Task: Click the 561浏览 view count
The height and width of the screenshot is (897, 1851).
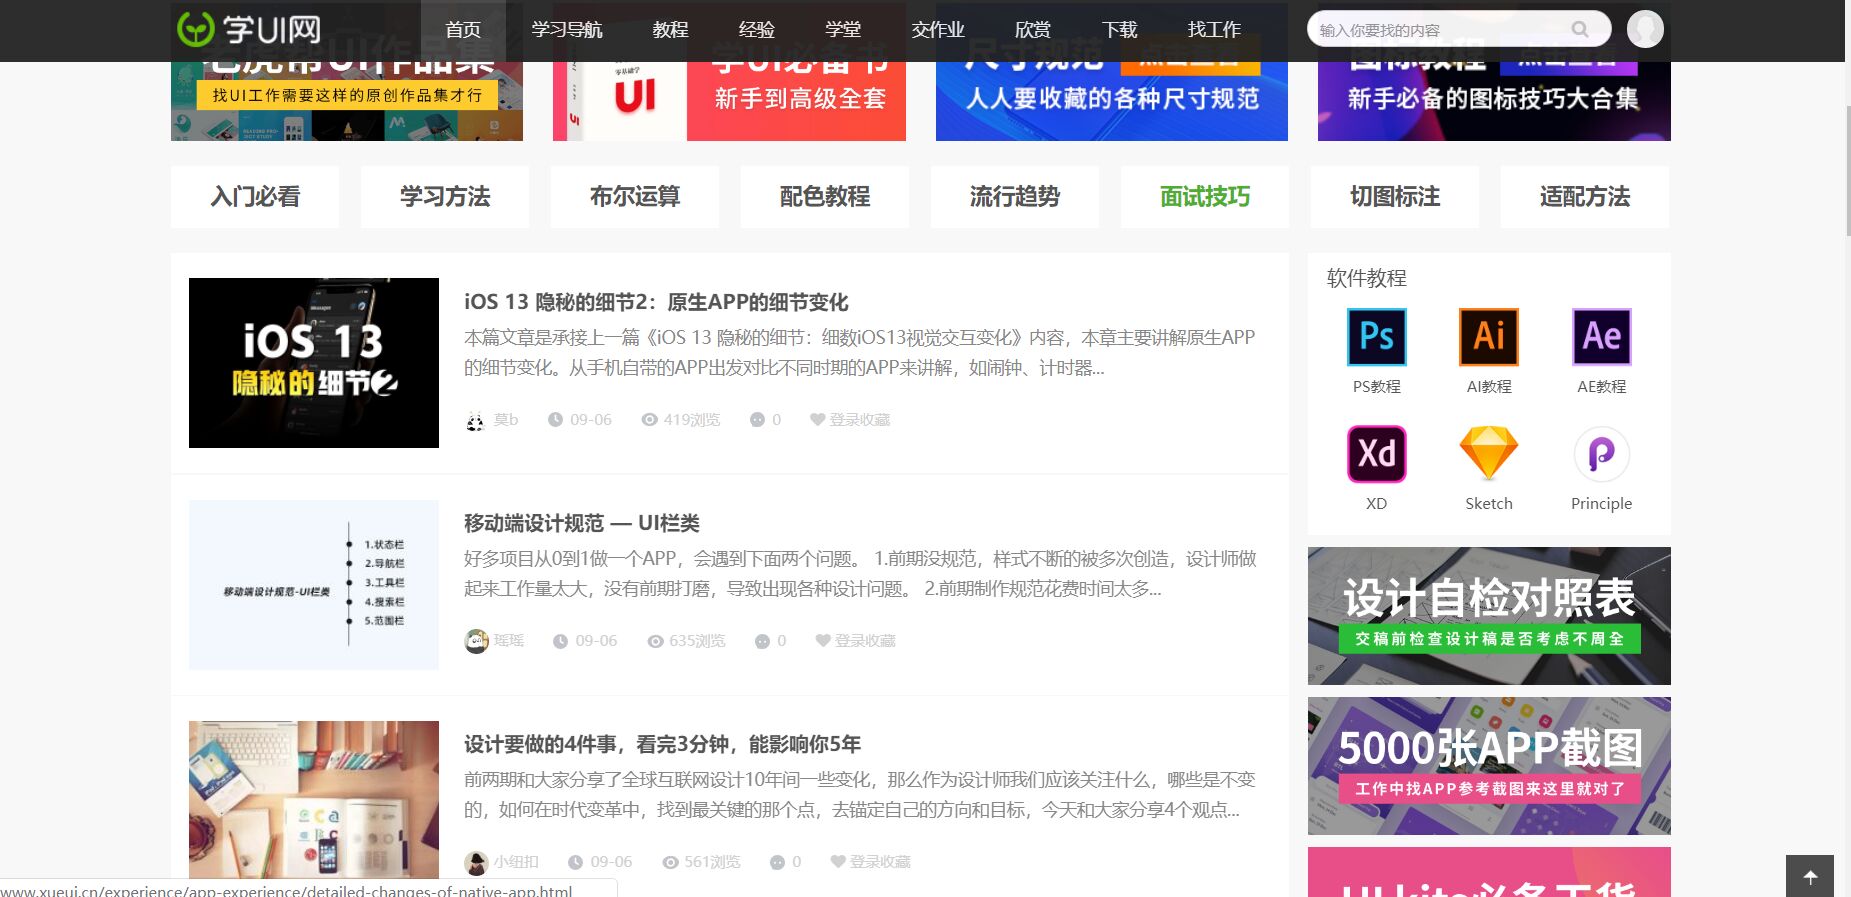Action: click(701, 862)
